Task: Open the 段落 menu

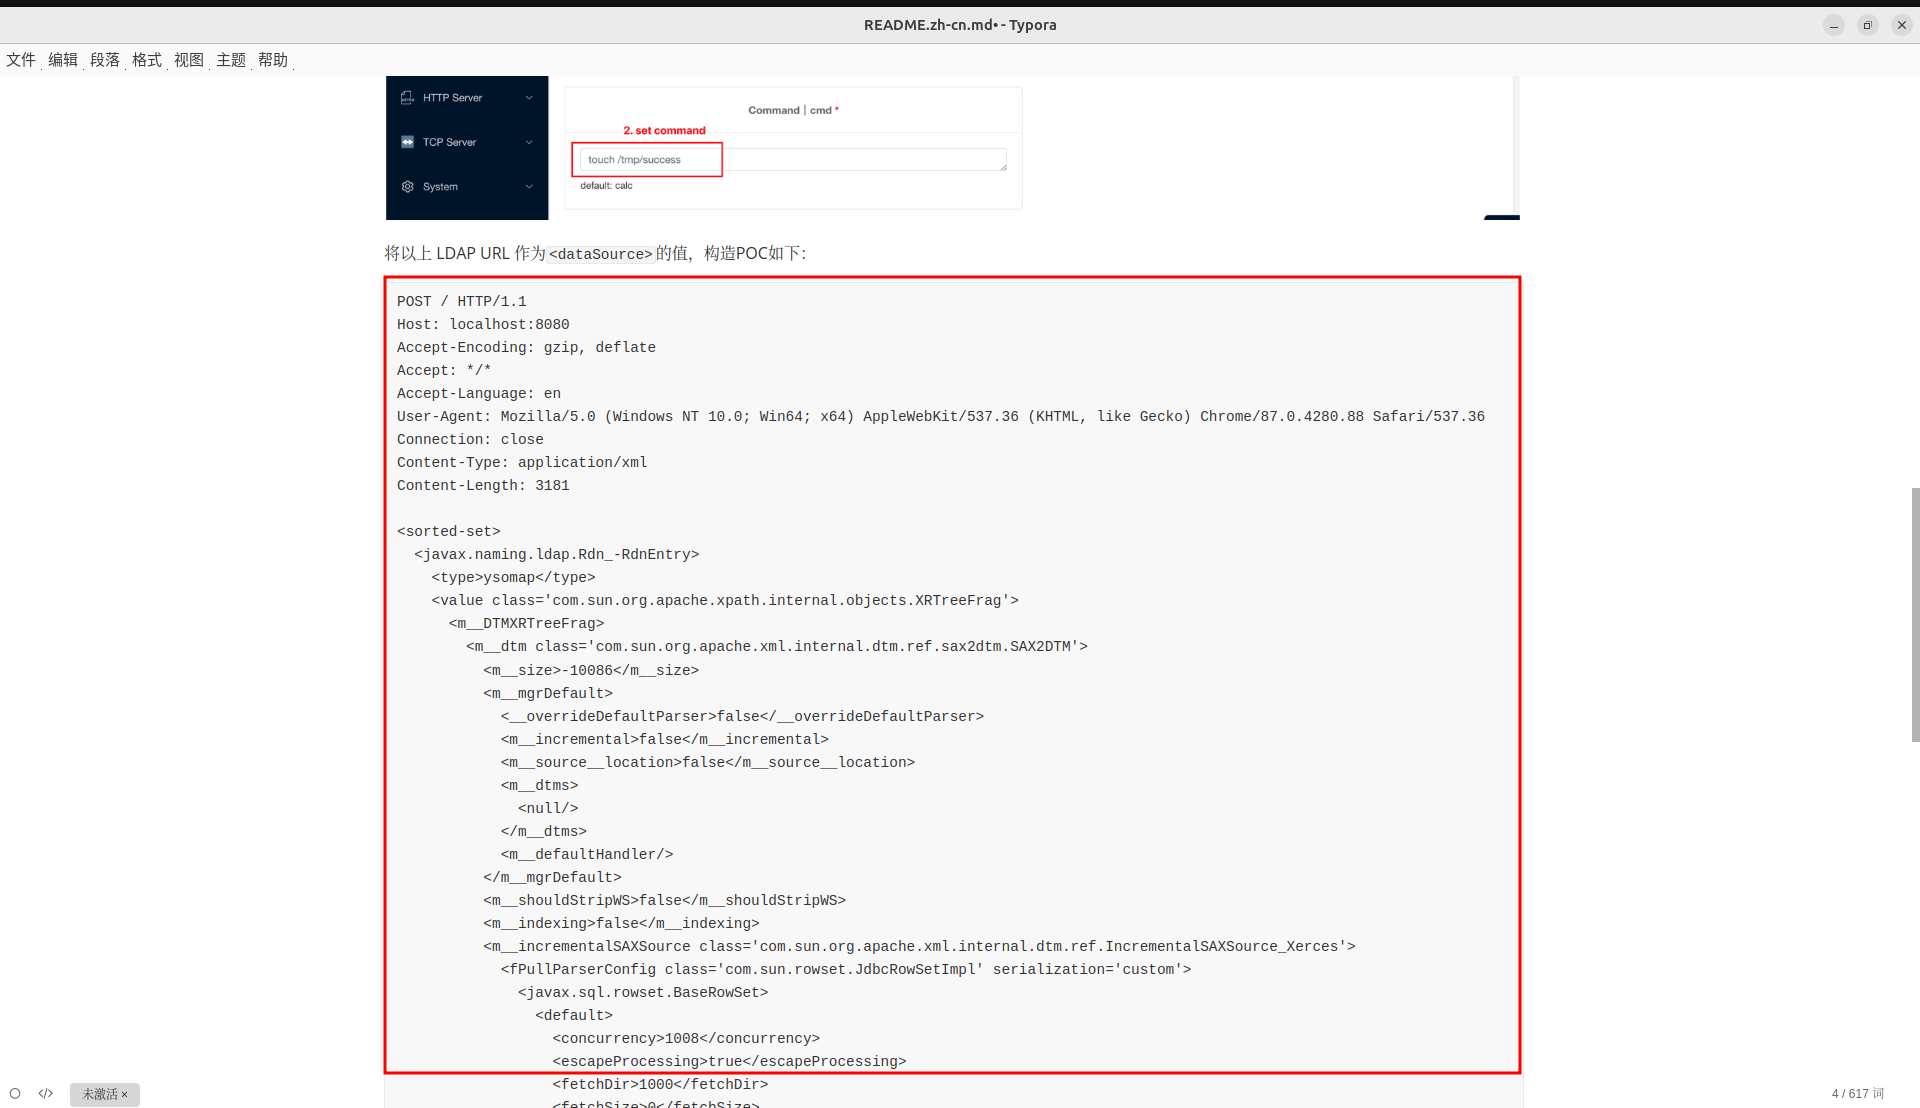Action: (105, 60)
